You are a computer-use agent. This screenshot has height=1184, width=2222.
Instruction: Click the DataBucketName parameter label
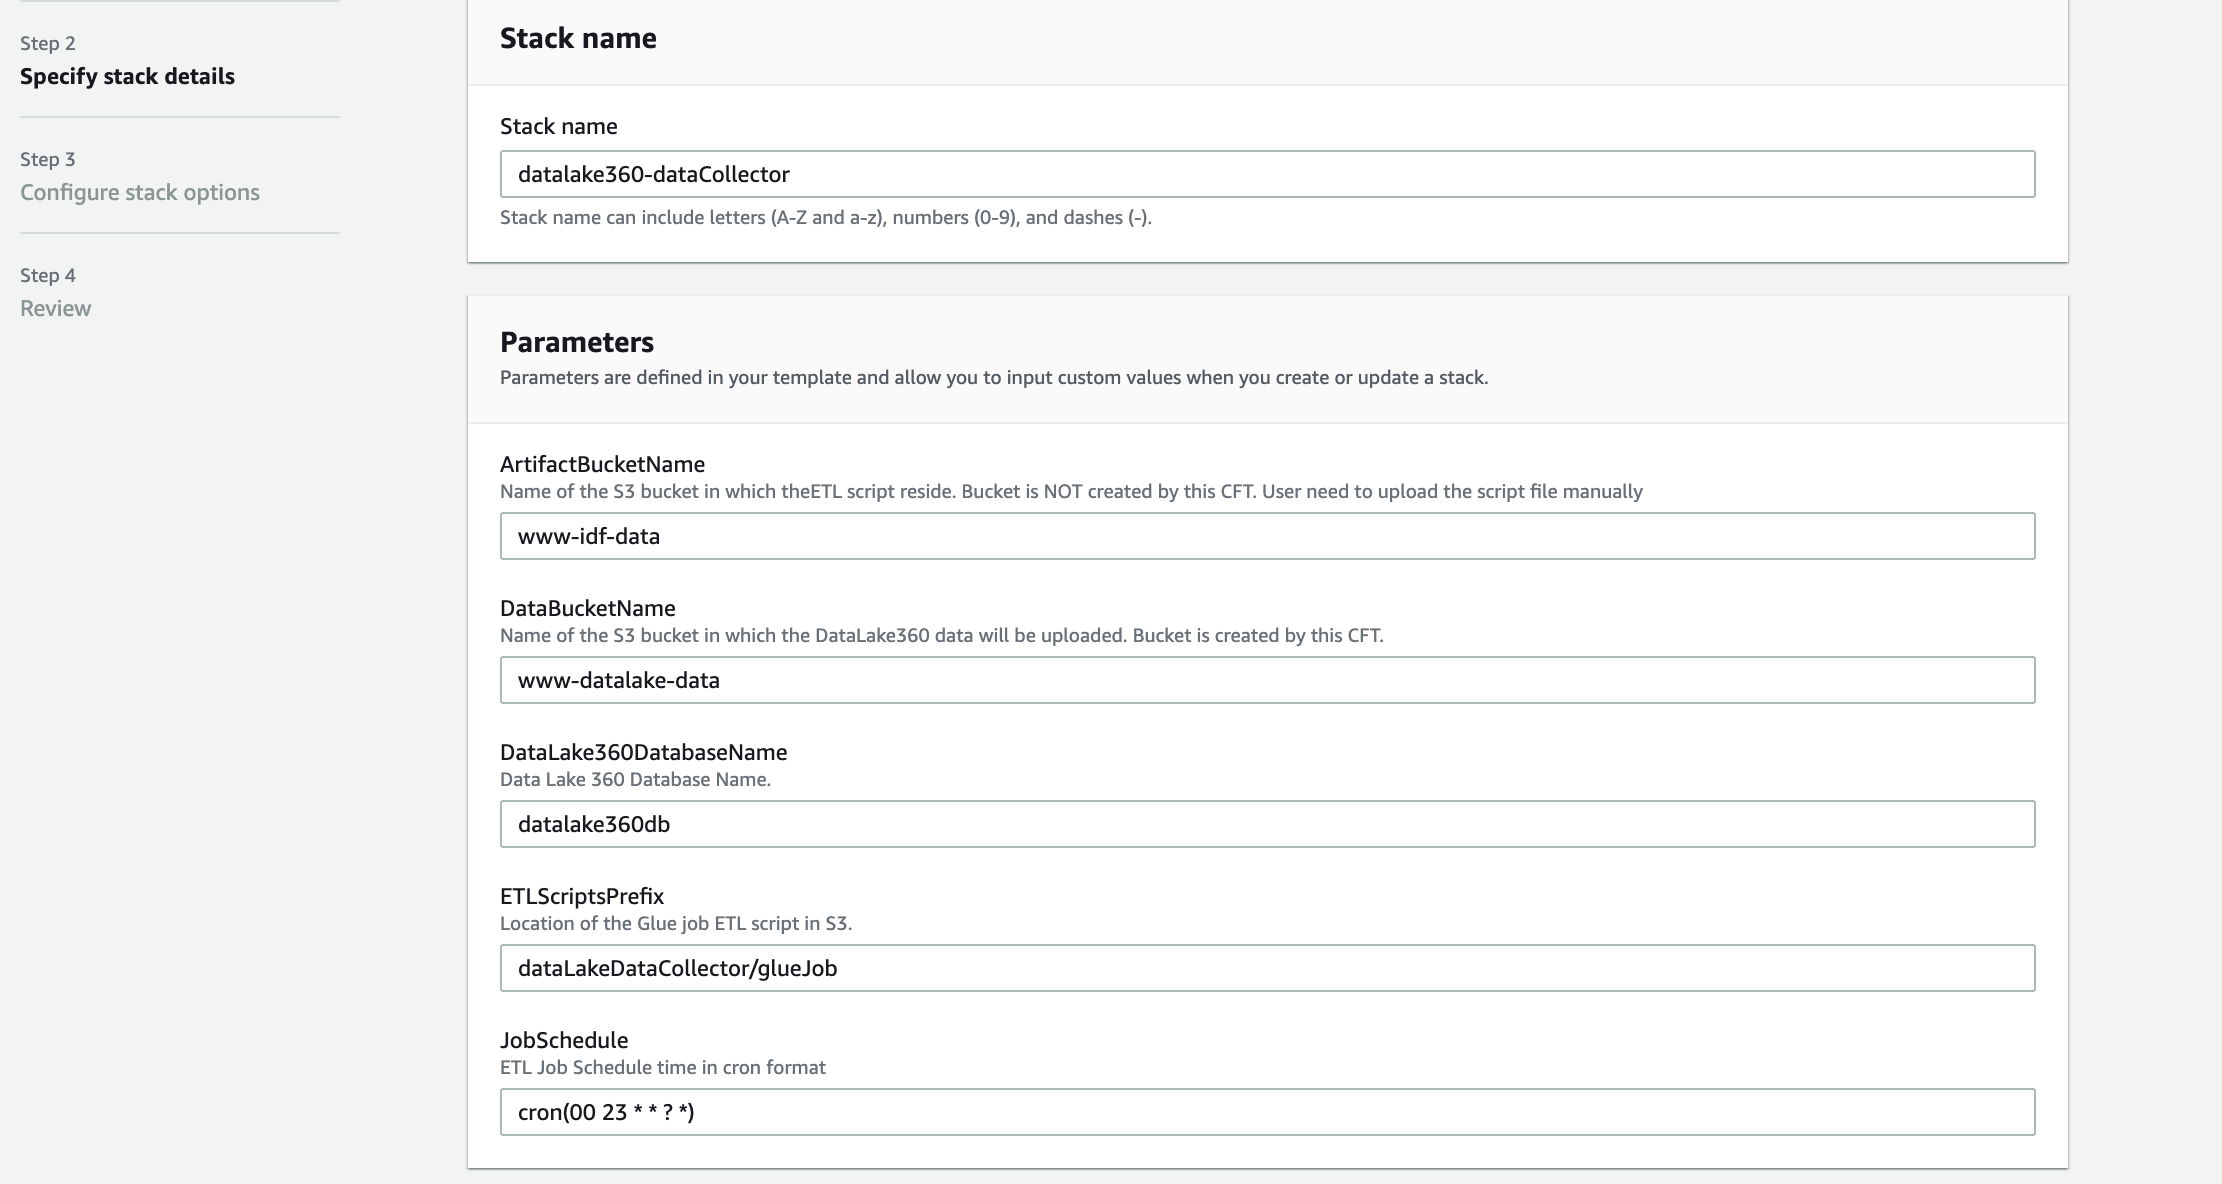587,608
